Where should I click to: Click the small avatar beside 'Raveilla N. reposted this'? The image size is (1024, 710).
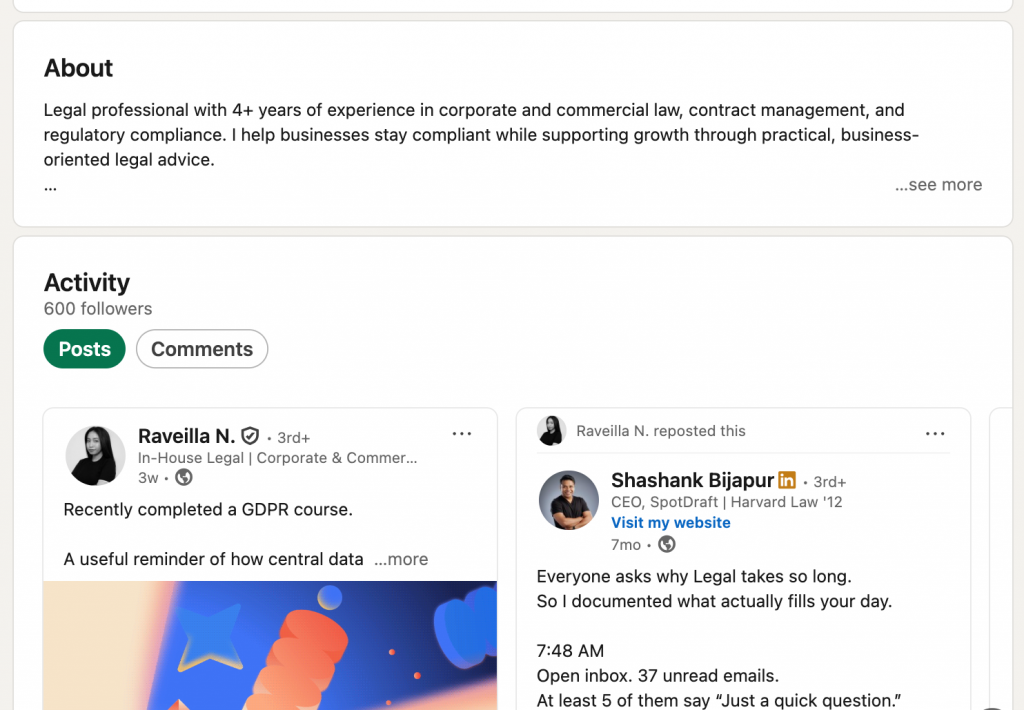click(549, 431)
